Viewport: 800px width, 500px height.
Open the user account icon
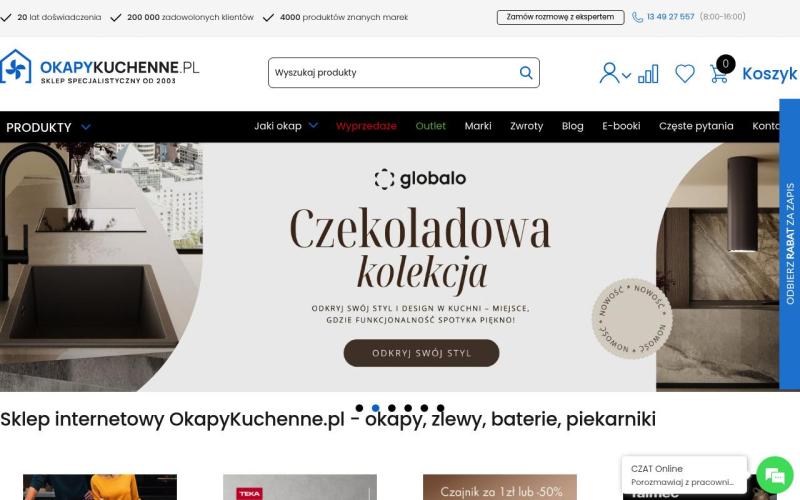coord(609,73)
